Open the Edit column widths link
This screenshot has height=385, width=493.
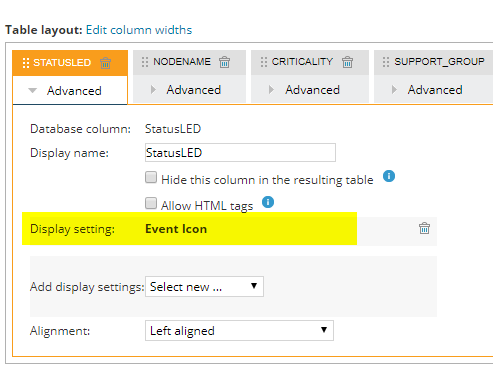[x=139, y=30]
